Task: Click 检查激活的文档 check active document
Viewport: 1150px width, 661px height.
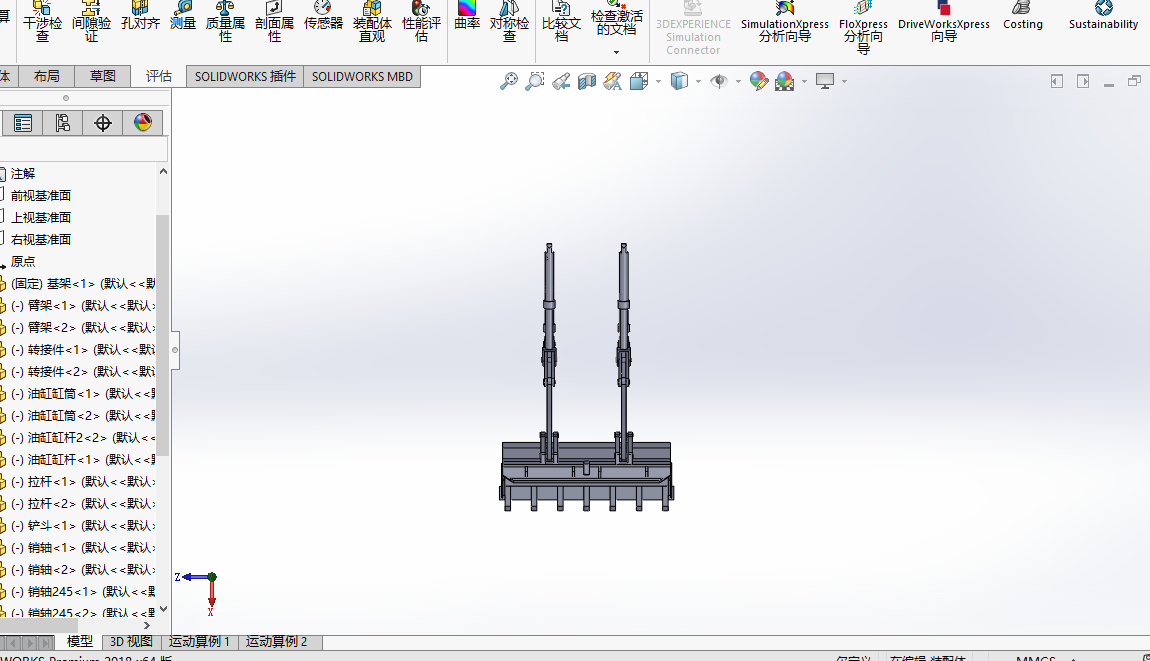Action: click(617, 18)
